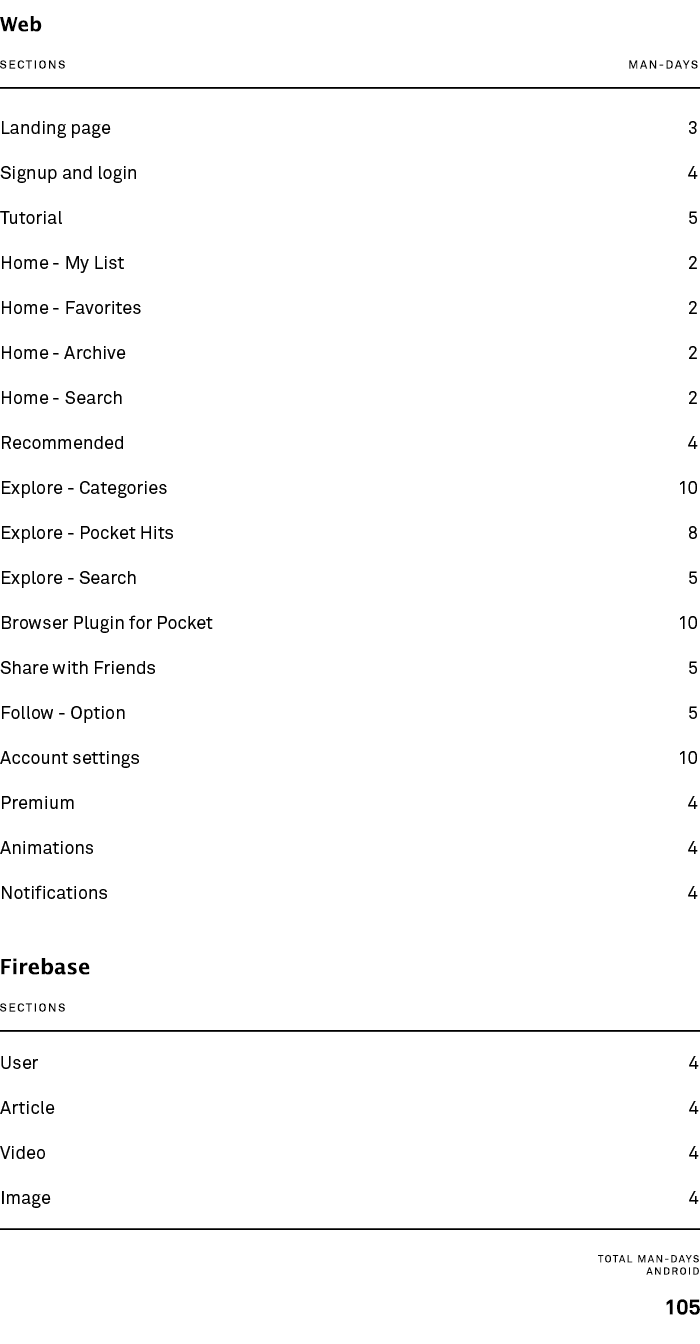
Task: Click the Firebase heading
Action: pos(45,967)
